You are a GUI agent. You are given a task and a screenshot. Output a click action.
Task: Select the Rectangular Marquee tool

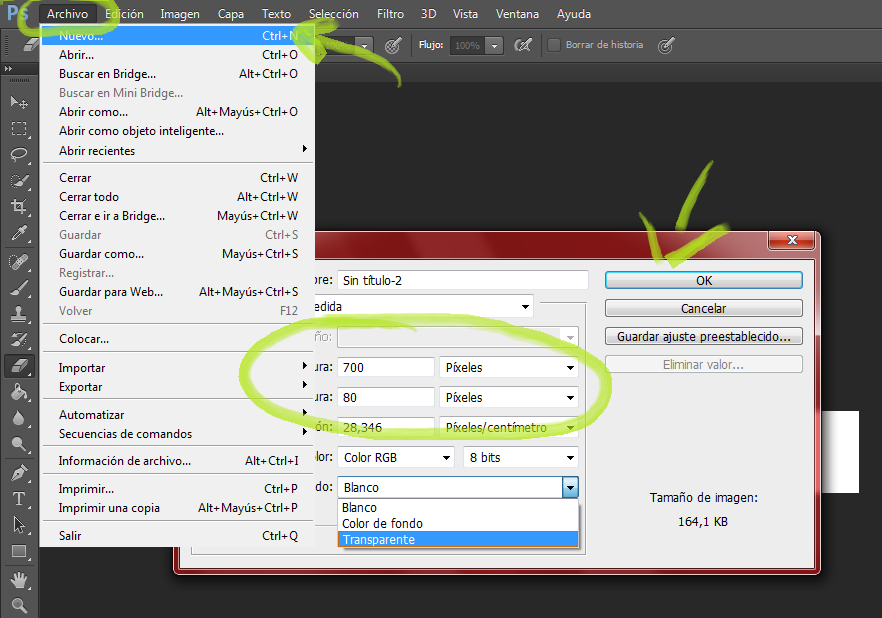point(19,129)
